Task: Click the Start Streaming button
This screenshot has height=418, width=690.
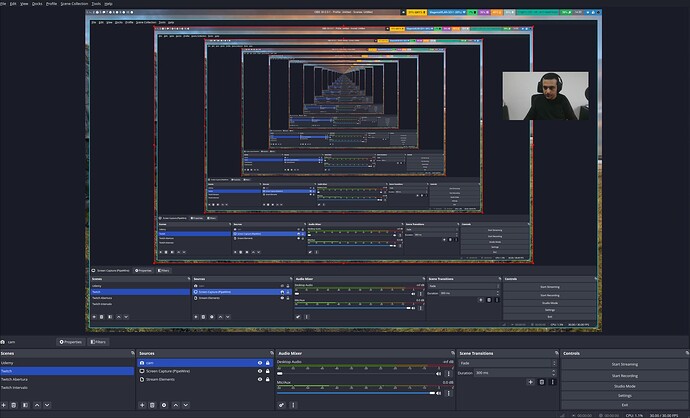Action: coord(625,364)
